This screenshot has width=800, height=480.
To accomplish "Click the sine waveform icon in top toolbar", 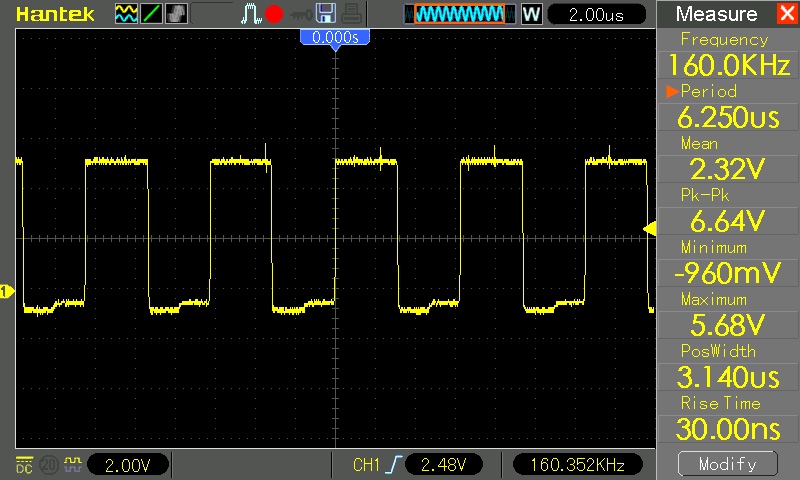I will (x=126, y=14).
